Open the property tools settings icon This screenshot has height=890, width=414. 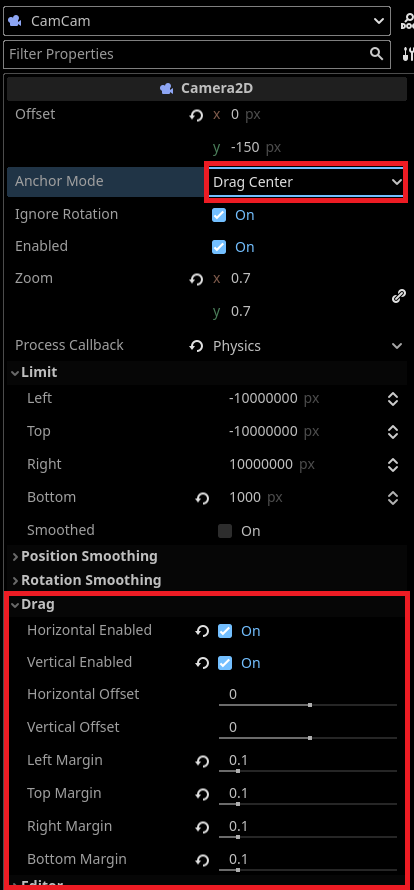tap(408, 54)
